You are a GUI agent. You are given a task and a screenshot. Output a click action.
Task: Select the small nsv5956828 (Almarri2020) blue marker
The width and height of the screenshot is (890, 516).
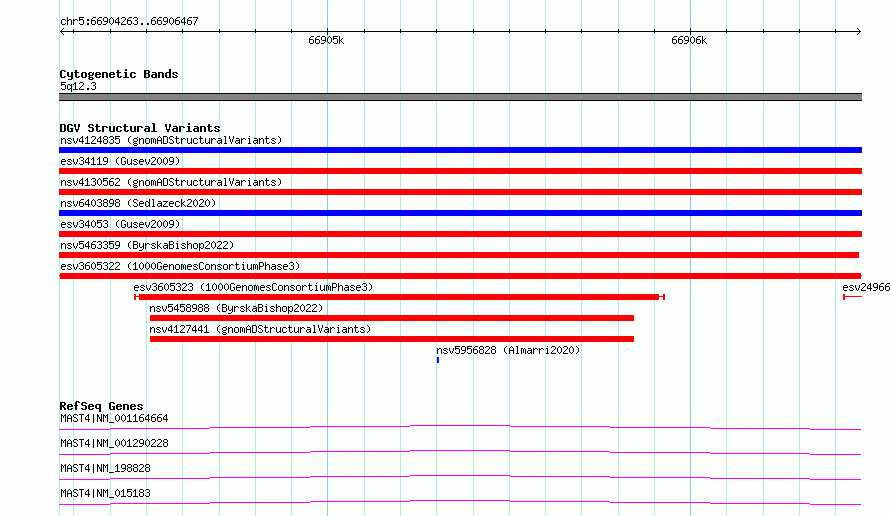[438, 360]
